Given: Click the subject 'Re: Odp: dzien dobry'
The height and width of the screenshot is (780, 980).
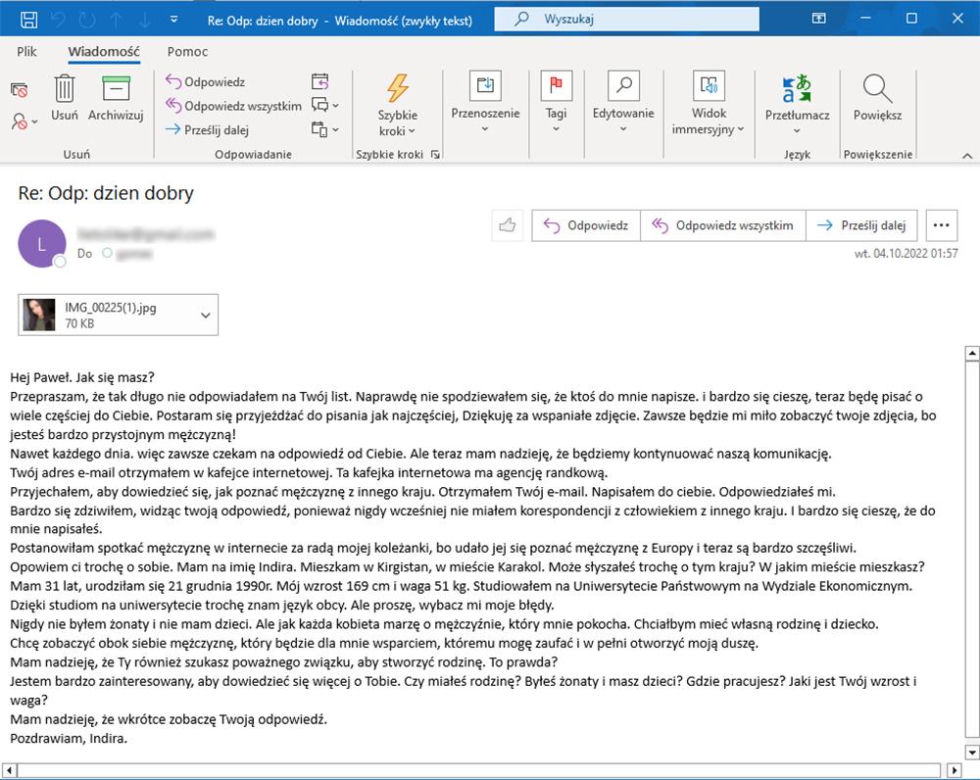Looking at the screenshot, I should [x=106, y=193].
